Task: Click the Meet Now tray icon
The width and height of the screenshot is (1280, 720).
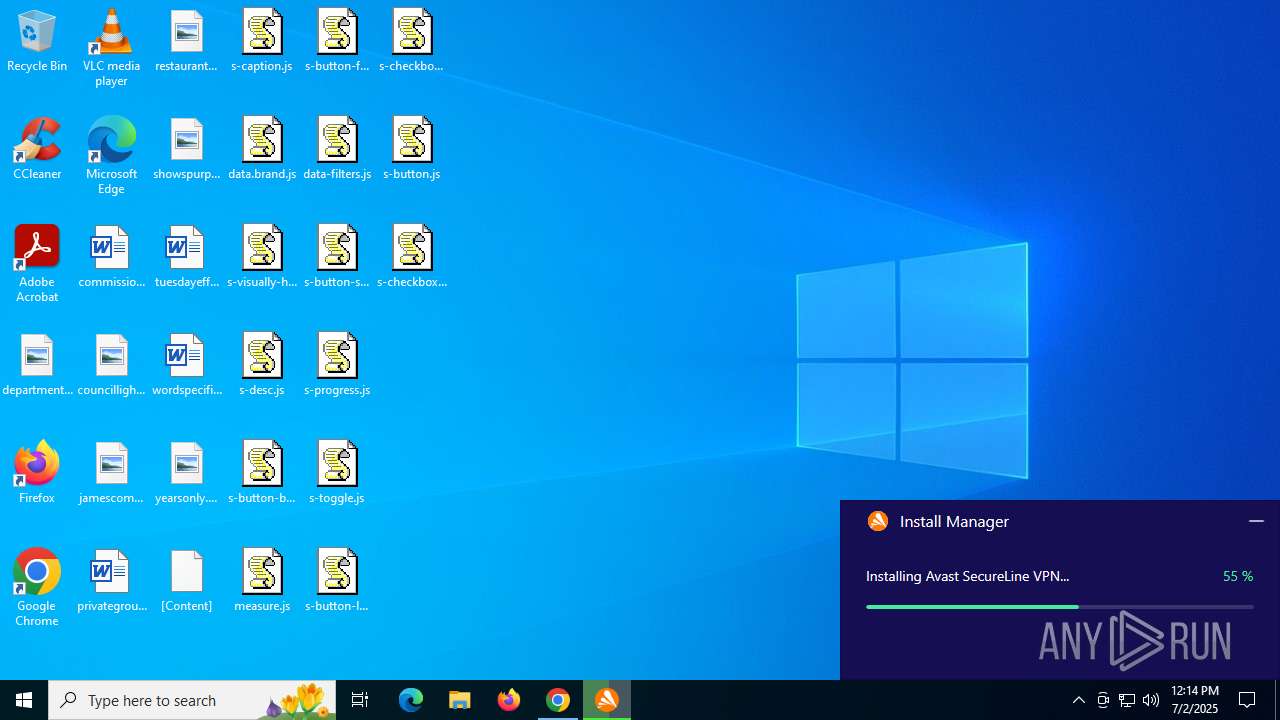Action: [x=1103, y=700]
